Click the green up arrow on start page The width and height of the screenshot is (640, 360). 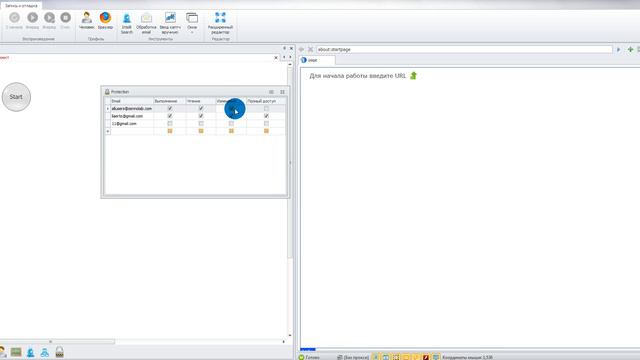pyautogui.click(x=413, y=76)
